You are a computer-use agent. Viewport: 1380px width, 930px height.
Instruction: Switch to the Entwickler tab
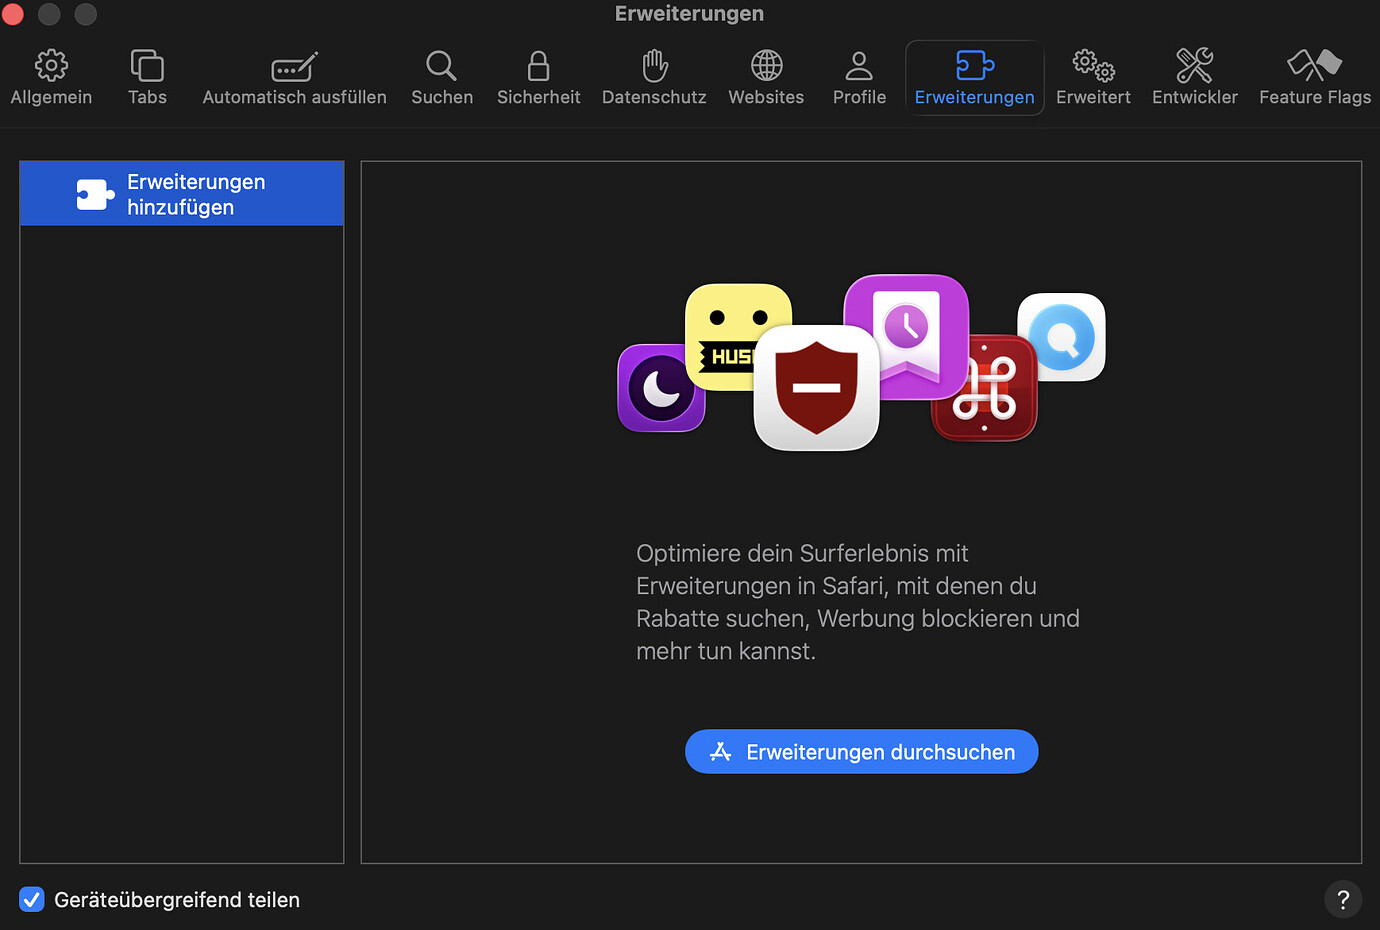1195,77
